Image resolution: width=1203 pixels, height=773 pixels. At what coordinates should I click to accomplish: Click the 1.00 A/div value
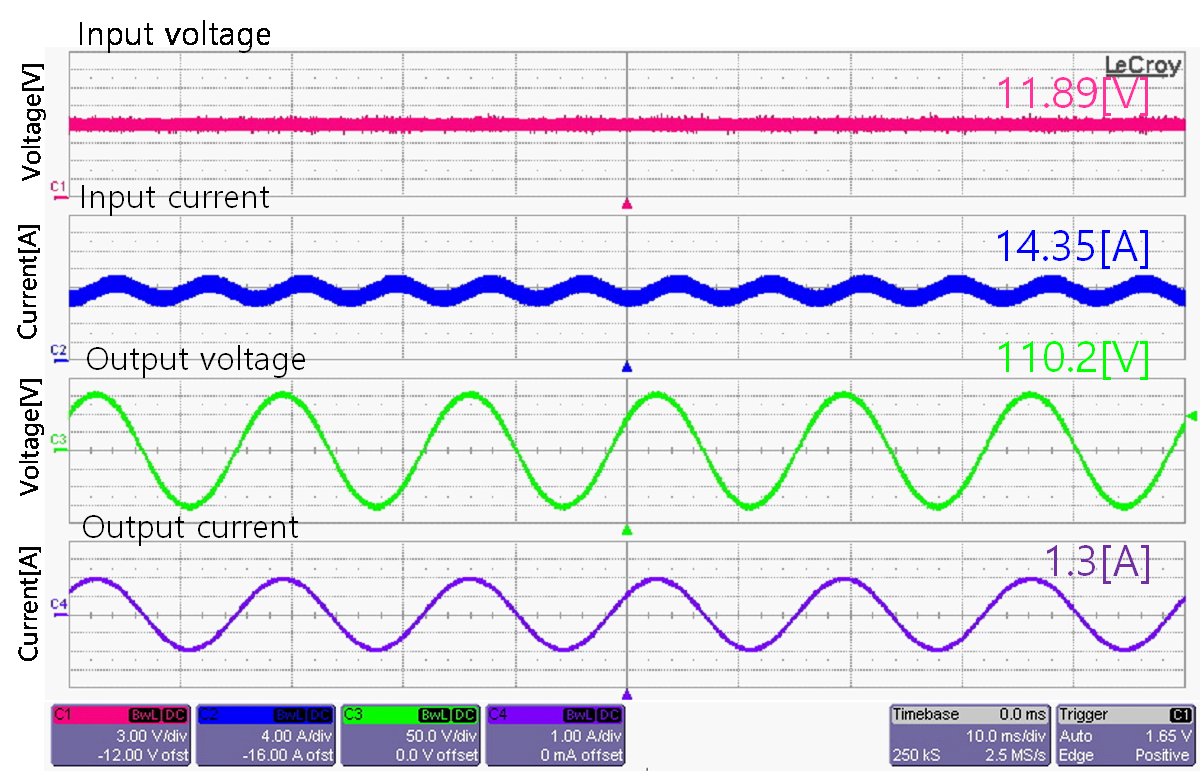[x=587, y=736]
